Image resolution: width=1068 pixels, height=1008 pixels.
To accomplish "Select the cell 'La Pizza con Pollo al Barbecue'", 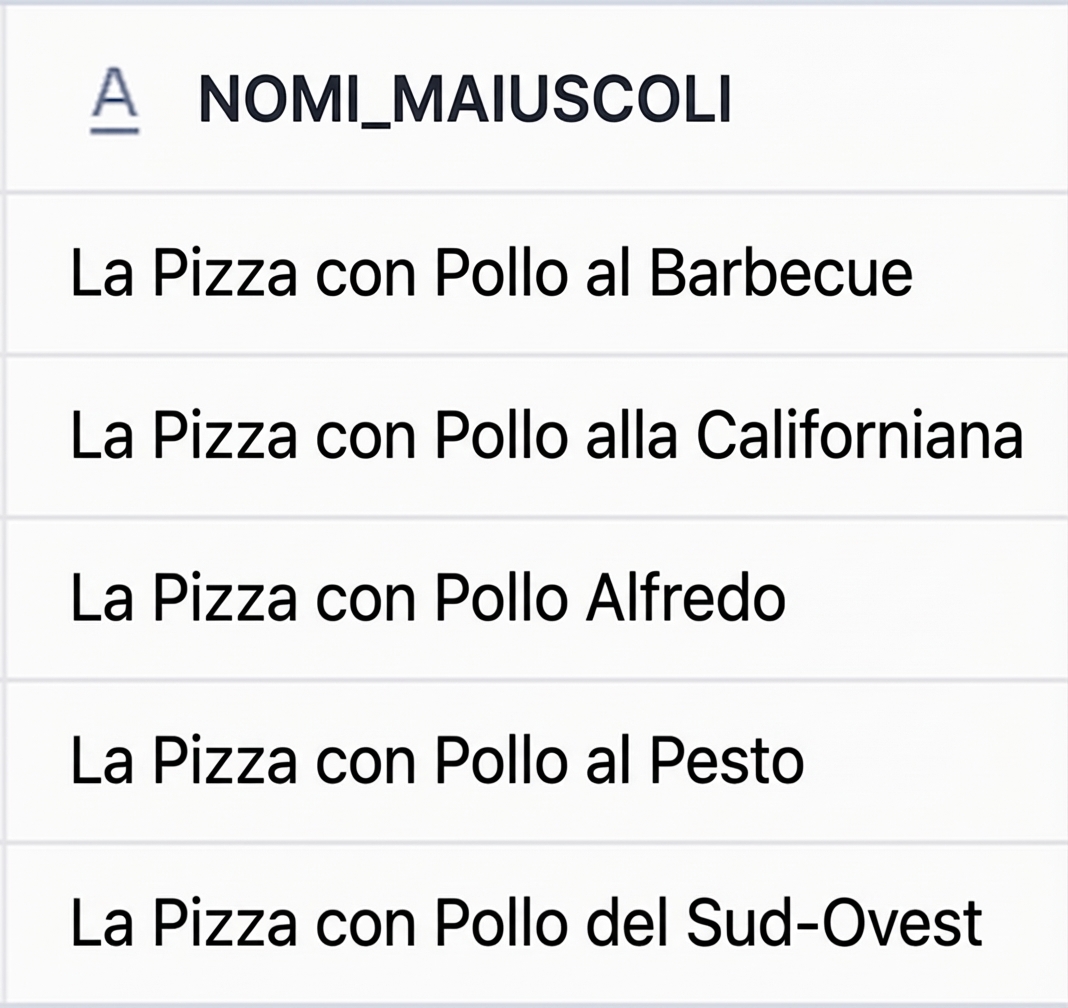I will (491, 272).
